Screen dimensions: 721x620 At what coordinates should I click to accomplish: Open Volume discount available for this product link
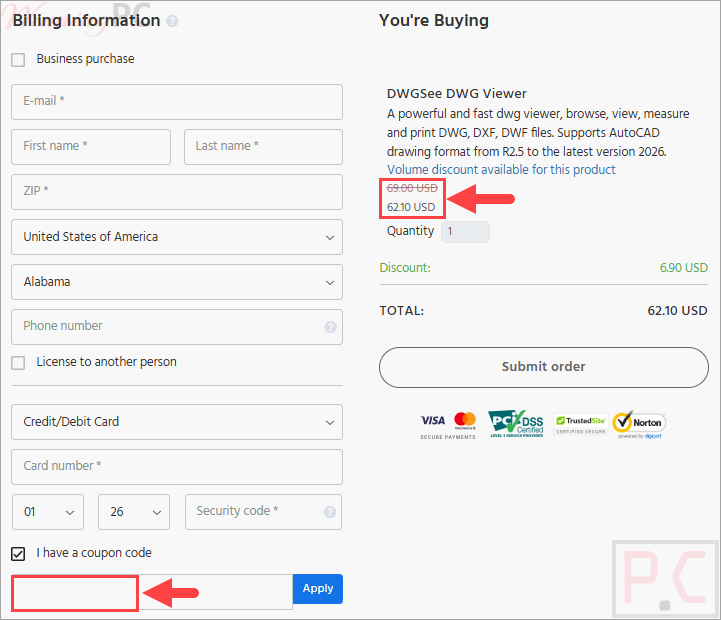click(x=501, y=170)
